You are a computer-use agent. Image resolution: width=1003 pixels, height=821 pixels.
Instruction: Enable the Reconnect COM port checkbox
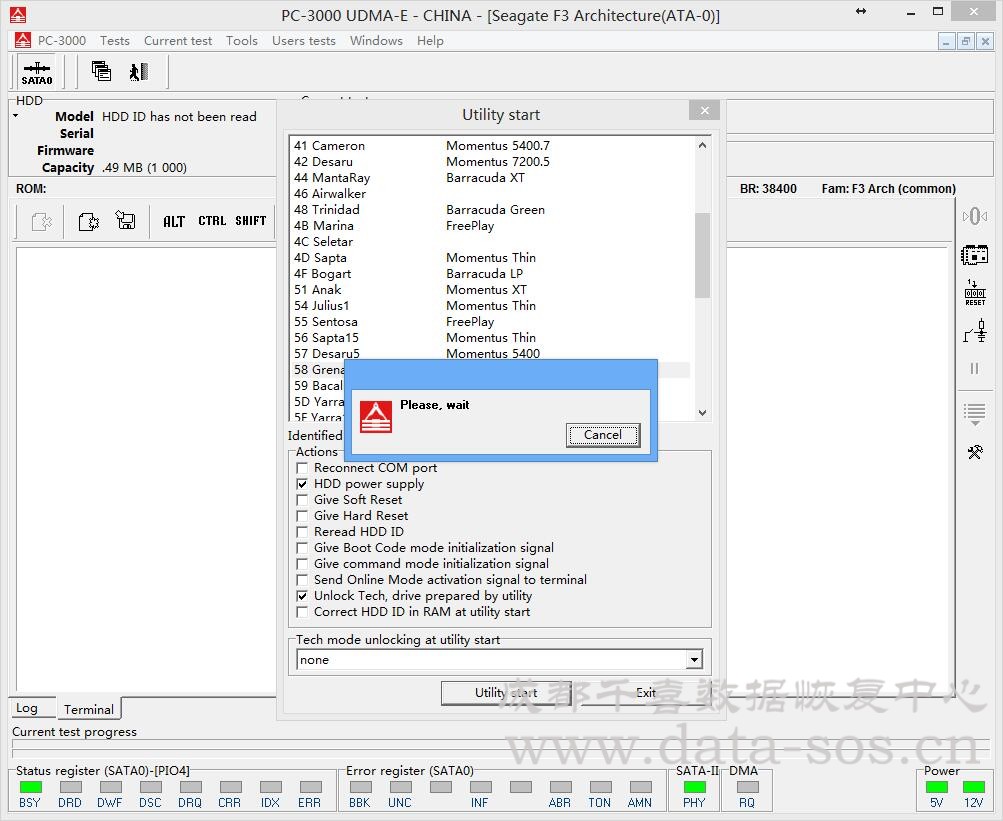[x=302, y=468]
